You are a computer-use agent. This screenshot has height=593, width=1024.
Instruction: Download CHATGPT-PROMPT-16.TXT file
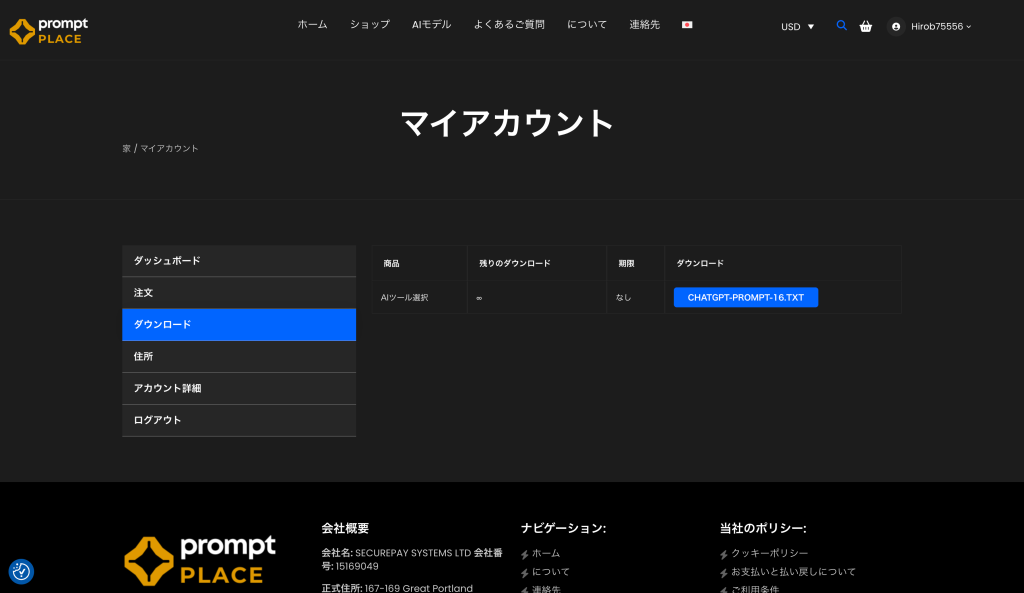click(745, 297)
